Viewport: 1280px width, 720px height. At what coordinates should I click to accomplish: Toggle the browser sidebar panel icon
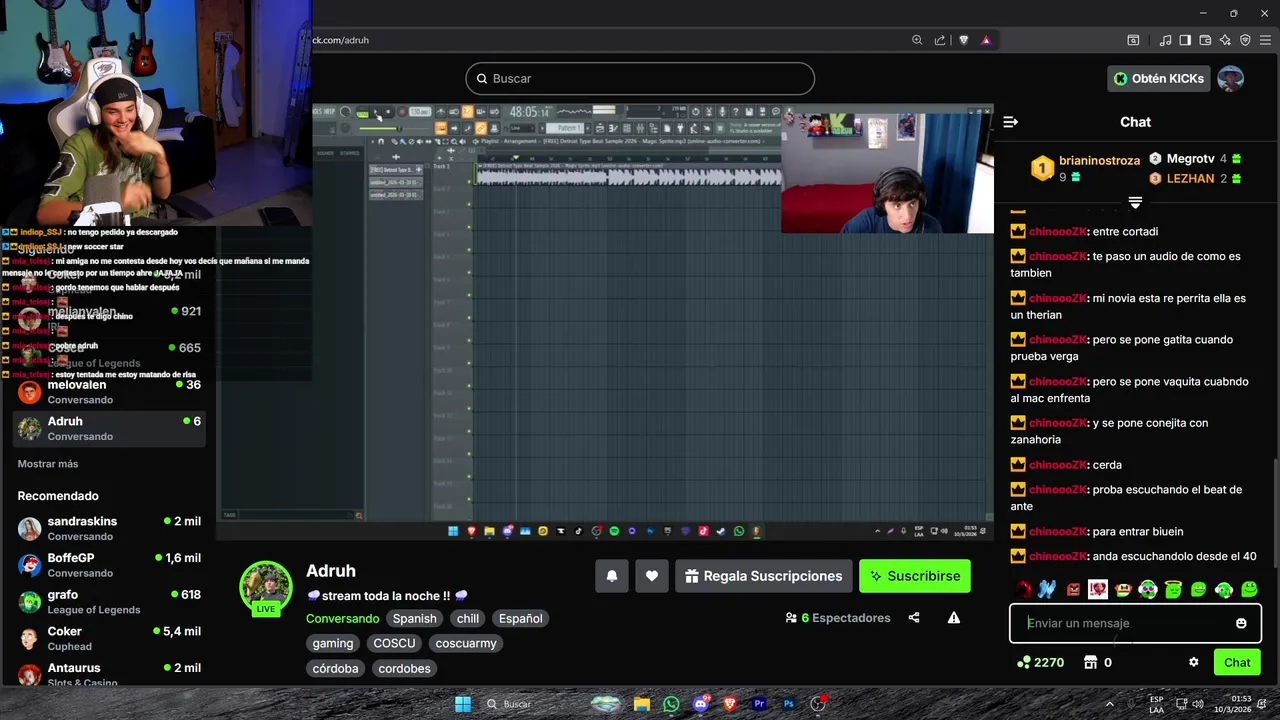click(1185, 40)
